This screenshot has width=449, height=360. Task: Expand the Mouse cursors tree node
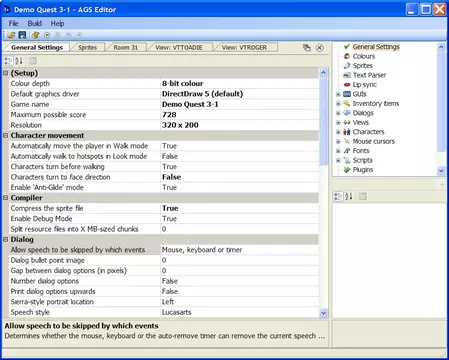coord(338,142)
